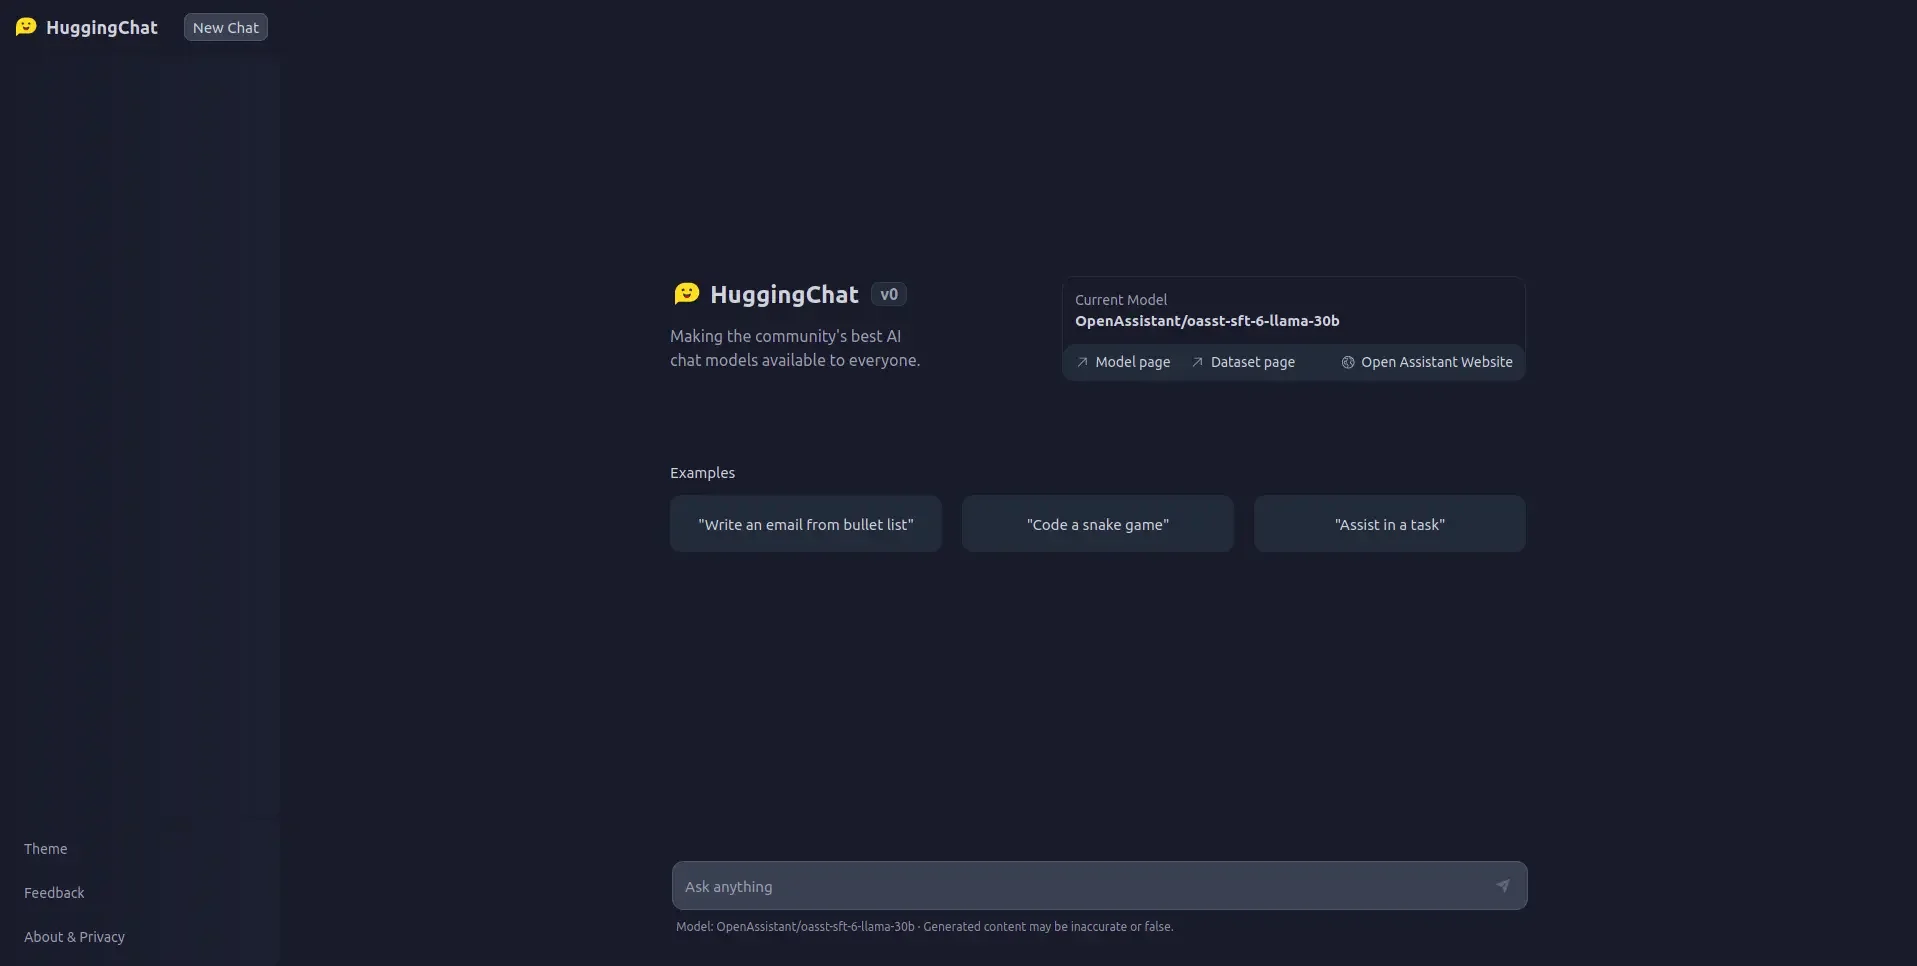The width and height of the screenshot is (1917, 966).
Task: Click the v0 version badge
Action: [x=889, y=294]
